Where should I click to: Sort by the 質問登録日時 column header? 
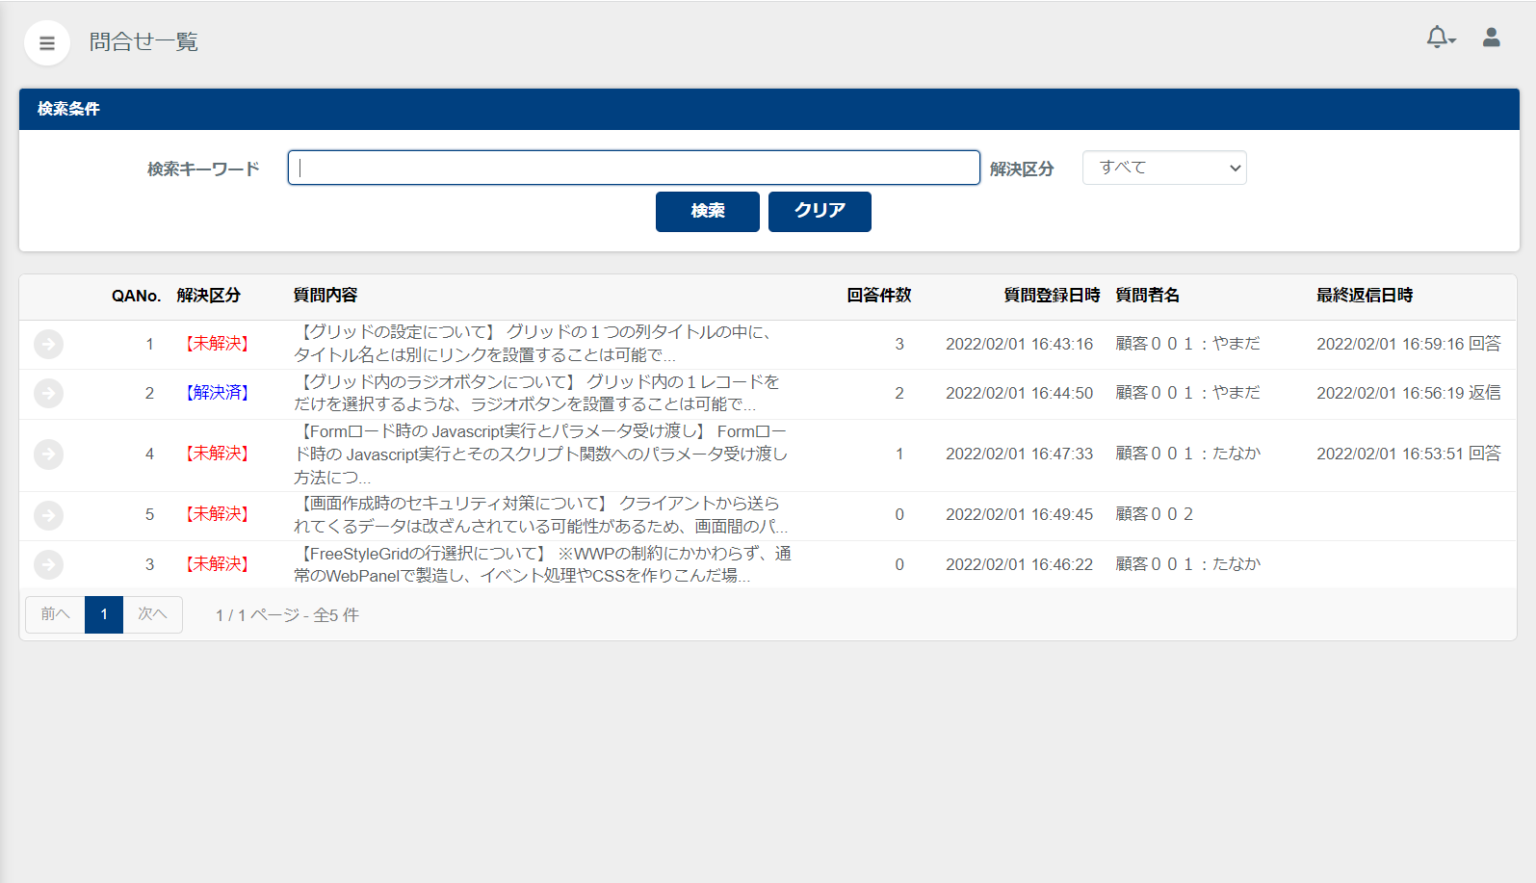pyautogui.click(x=1051, y=296)
